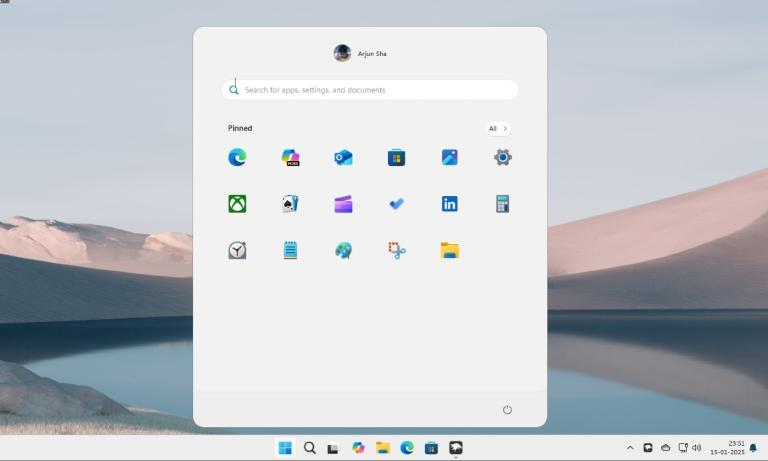Launch the Clipchamp video editor
Viewport: 768px width, 461px height.
343,204
